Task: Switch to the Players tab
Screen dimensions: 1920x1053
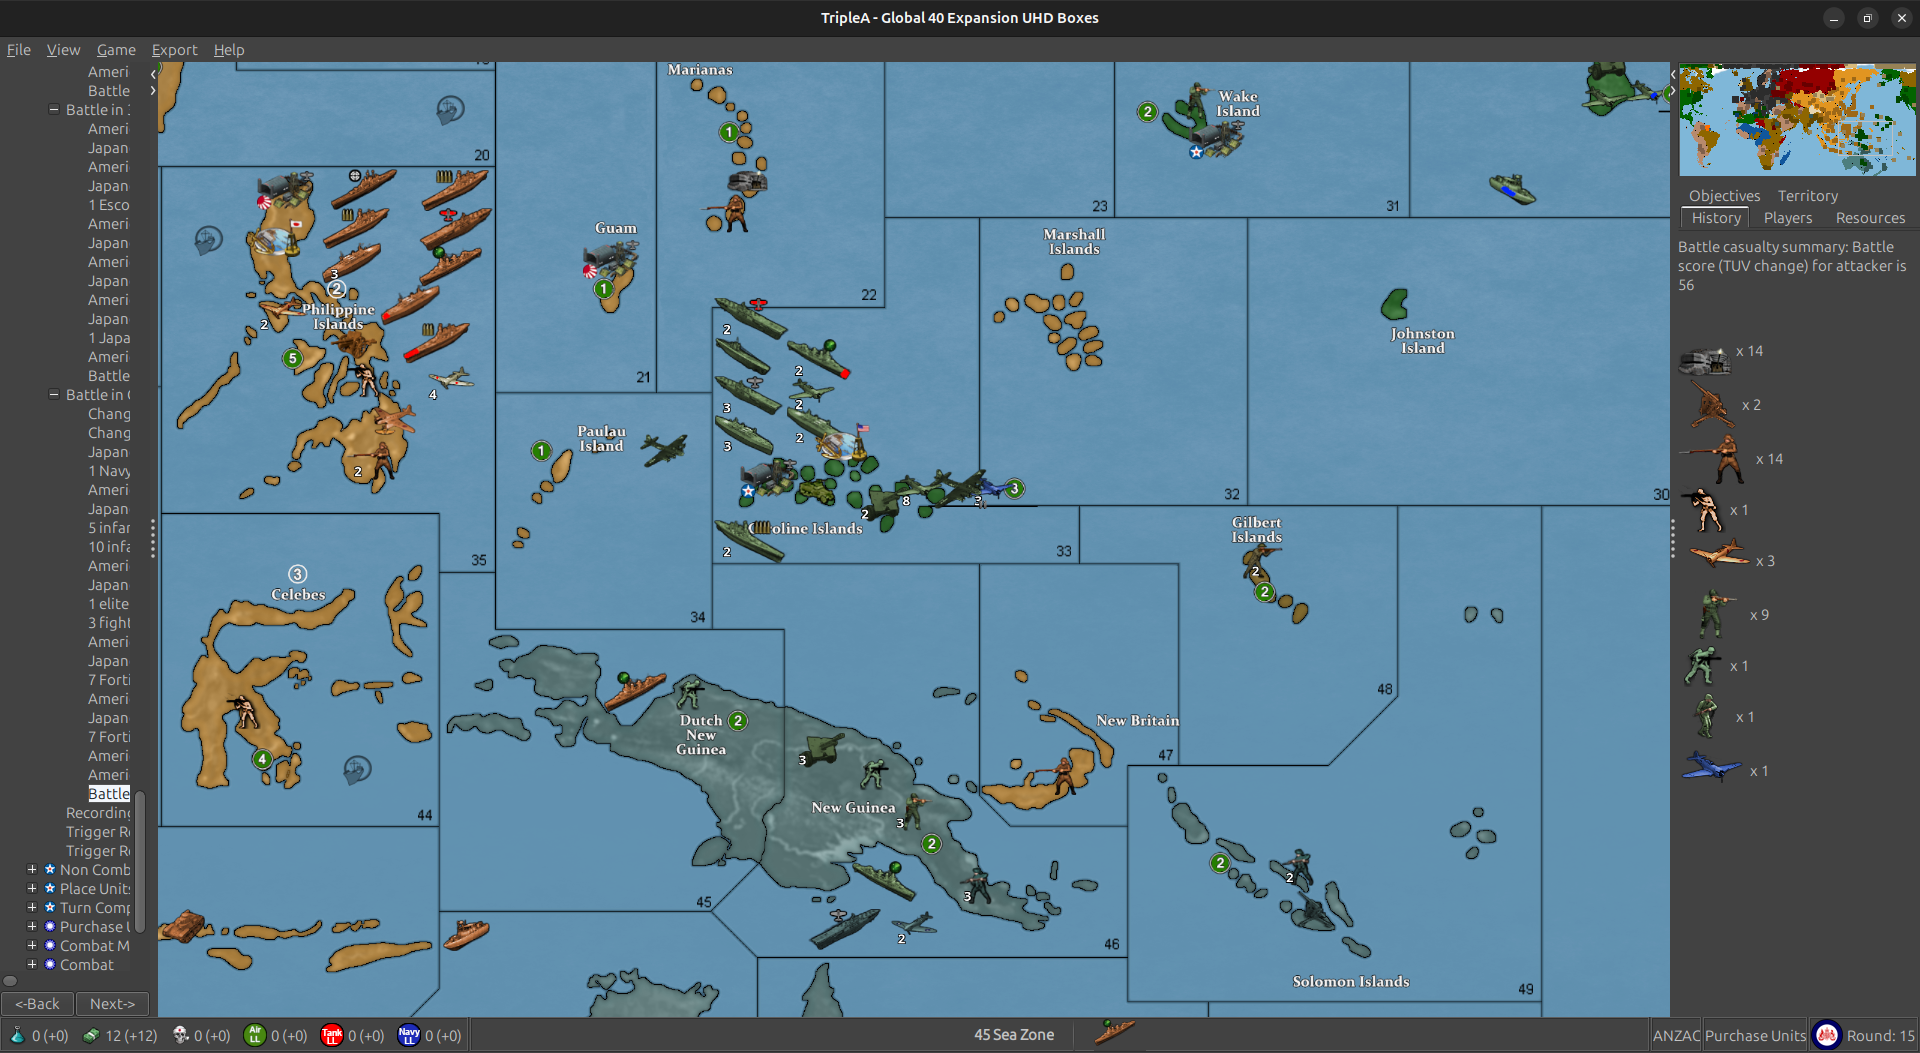Action: 1787,218
